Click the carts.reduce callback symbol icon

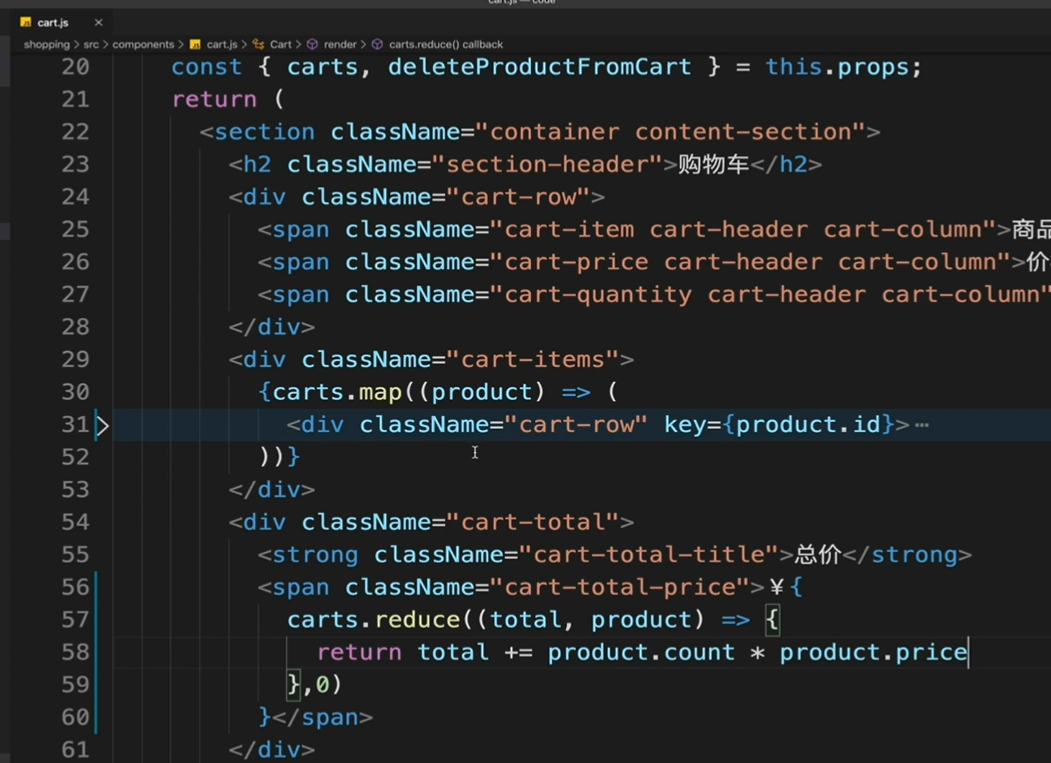click(x=377, y=44)
